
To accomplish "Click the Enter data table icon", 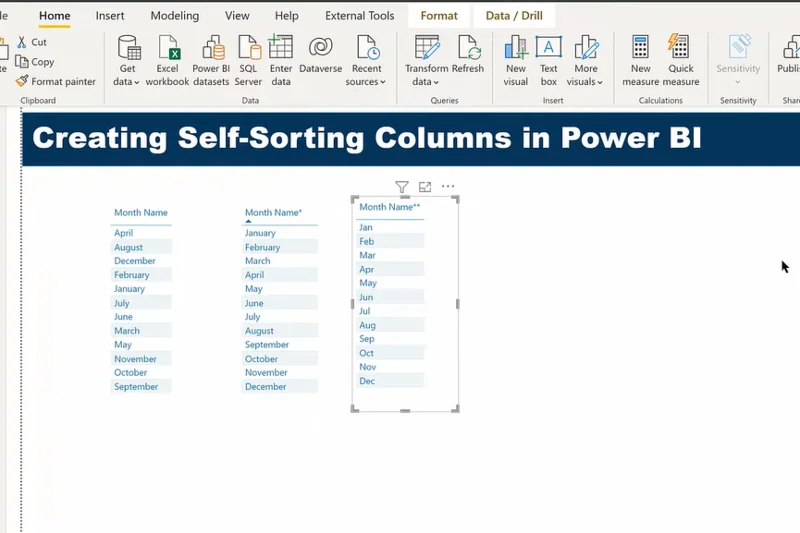I will [281, 47].
